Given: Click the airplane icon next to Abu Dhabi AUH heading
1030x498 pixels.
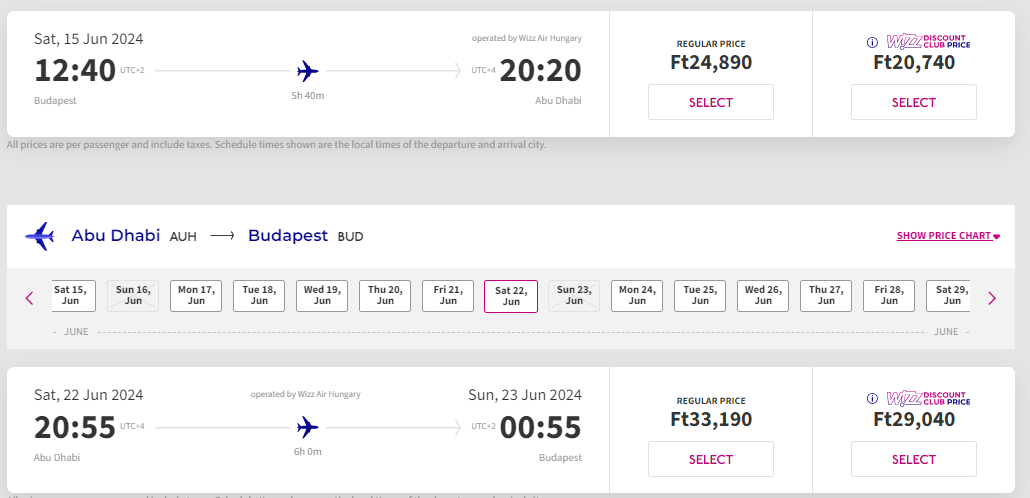Looking at the screenshot, I should 40,237.
